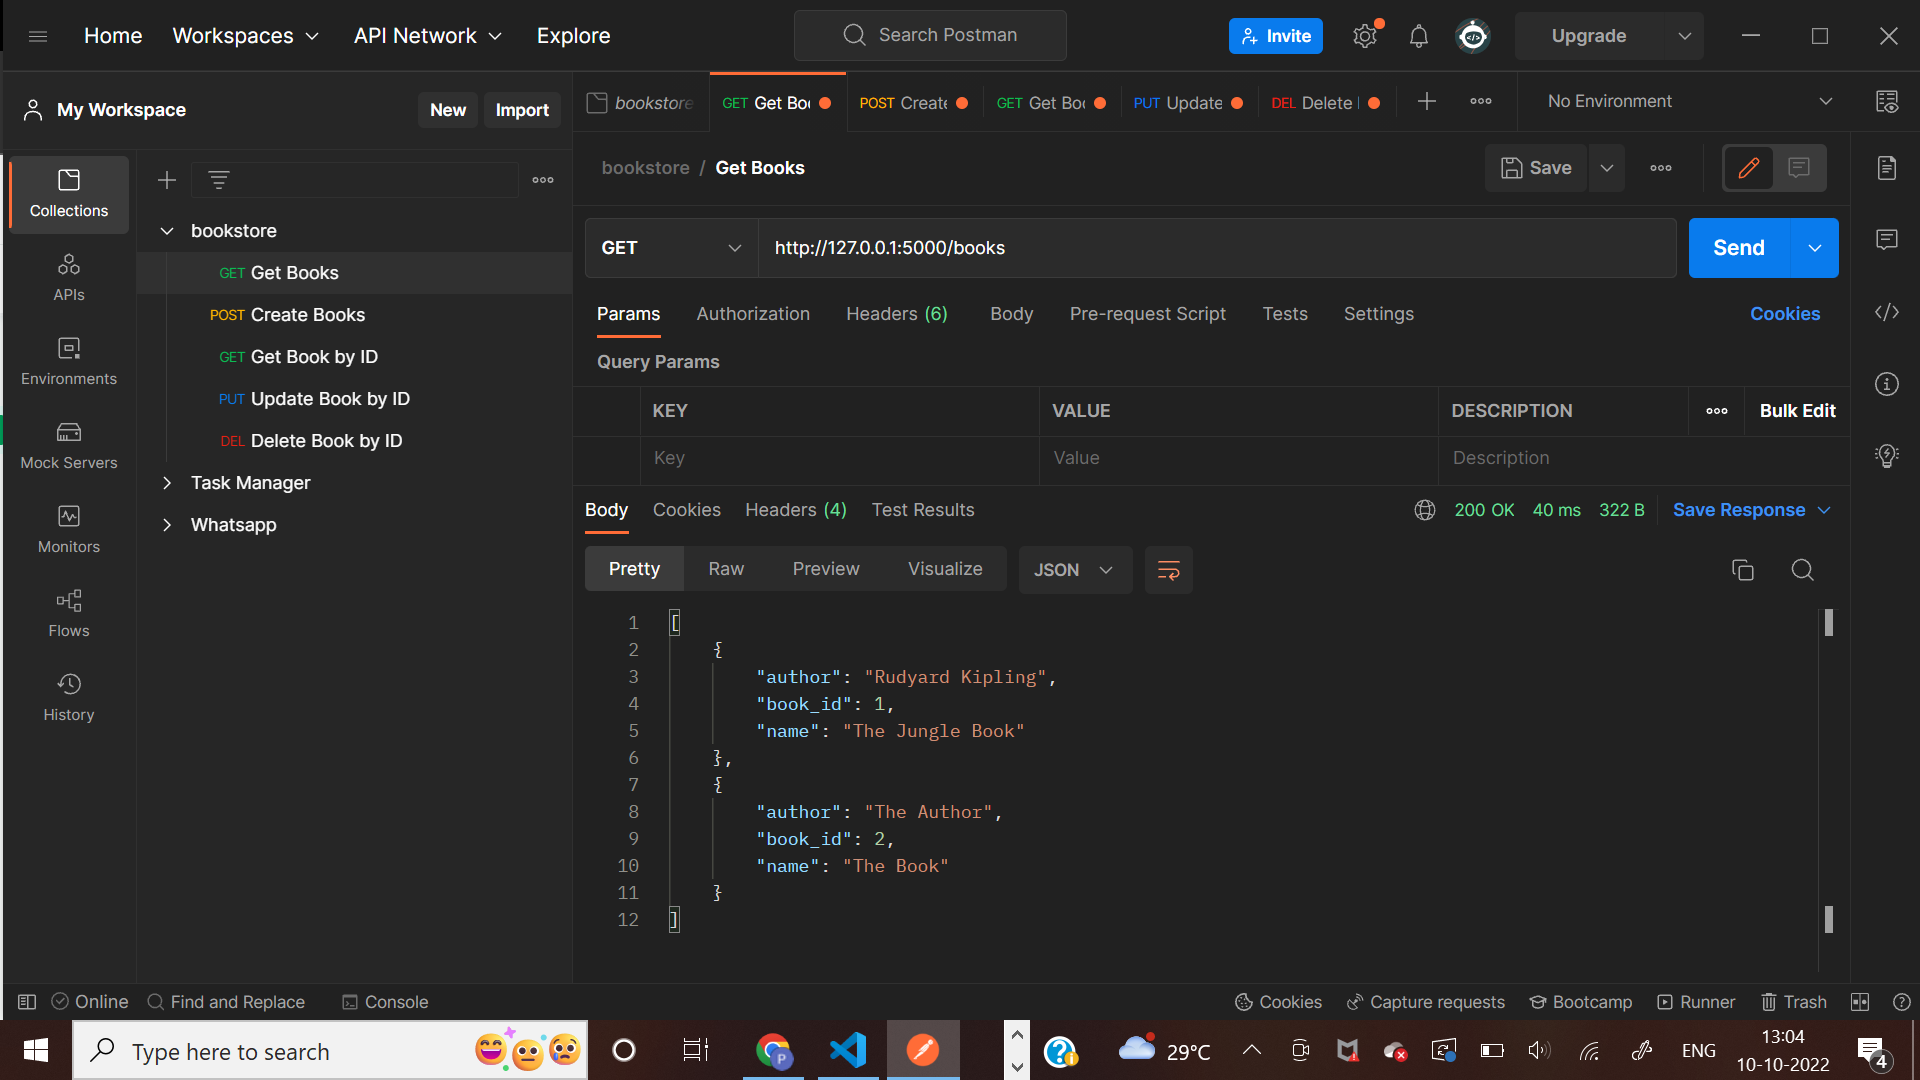This screenshot has width=1920, height=1080.
Task: Open the Workspaces menu
Action: (x=245, y=35)
